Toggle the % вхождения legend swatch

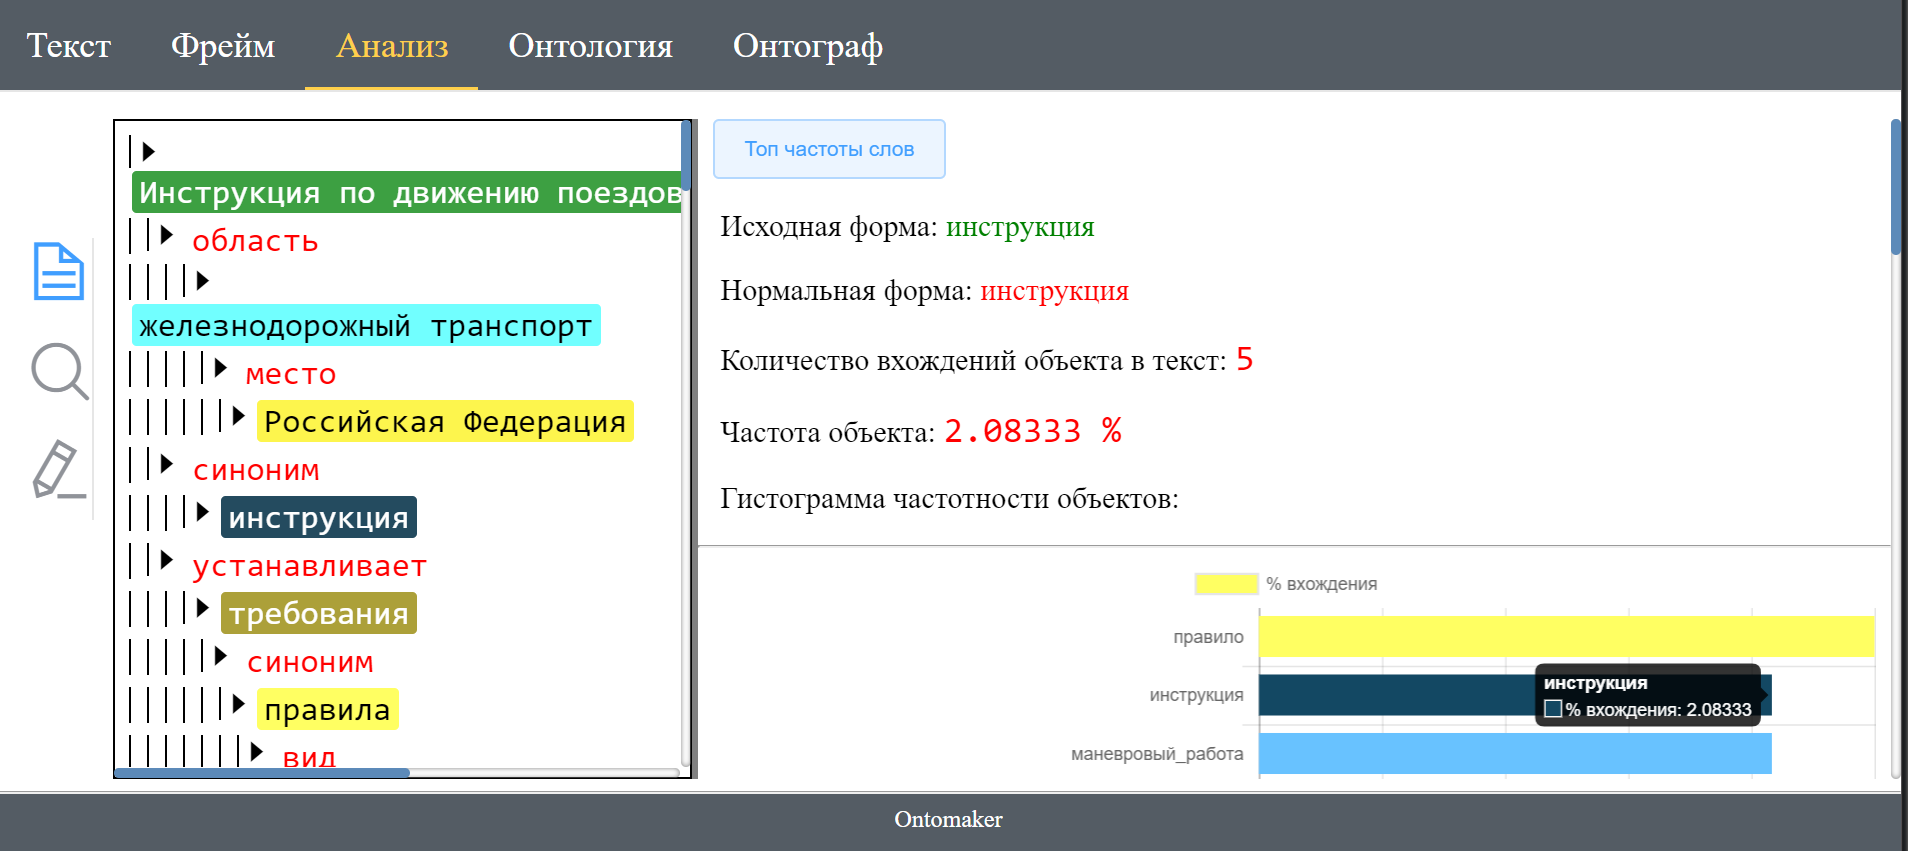coord(1226,584)
